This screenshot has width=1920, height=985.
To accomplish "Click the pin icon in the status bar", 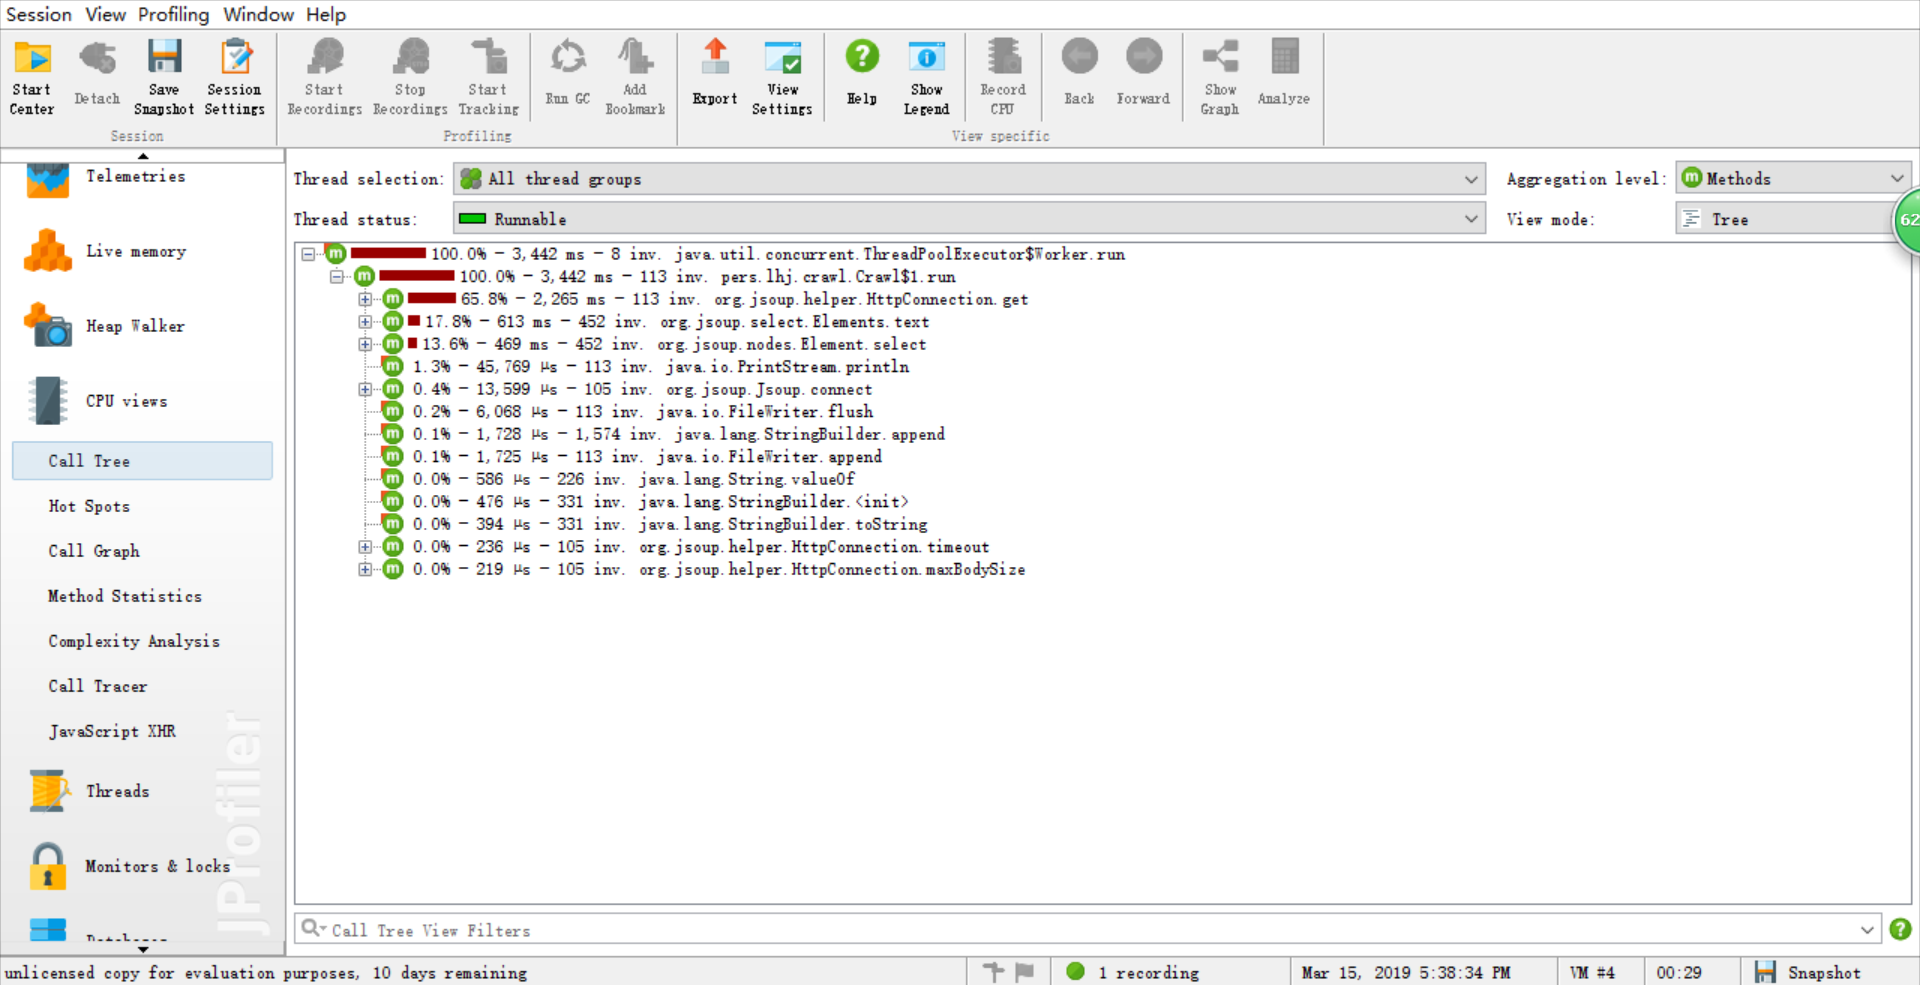I will point(993,971).
